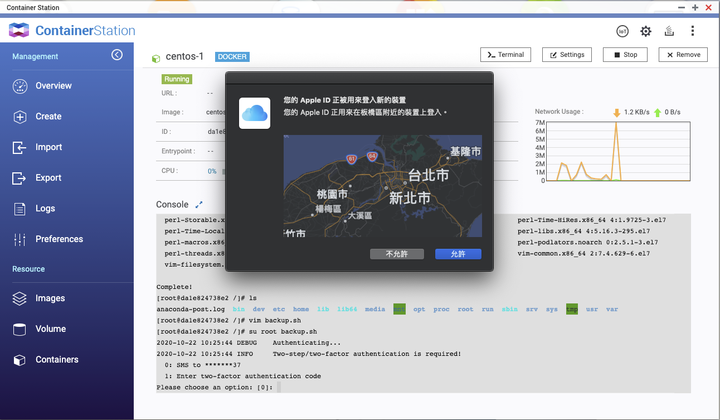Image resolution: width=720 pixels, height=420 pixels.
Task: Click the DOCKER tag badge
Action: click(232, 57)
